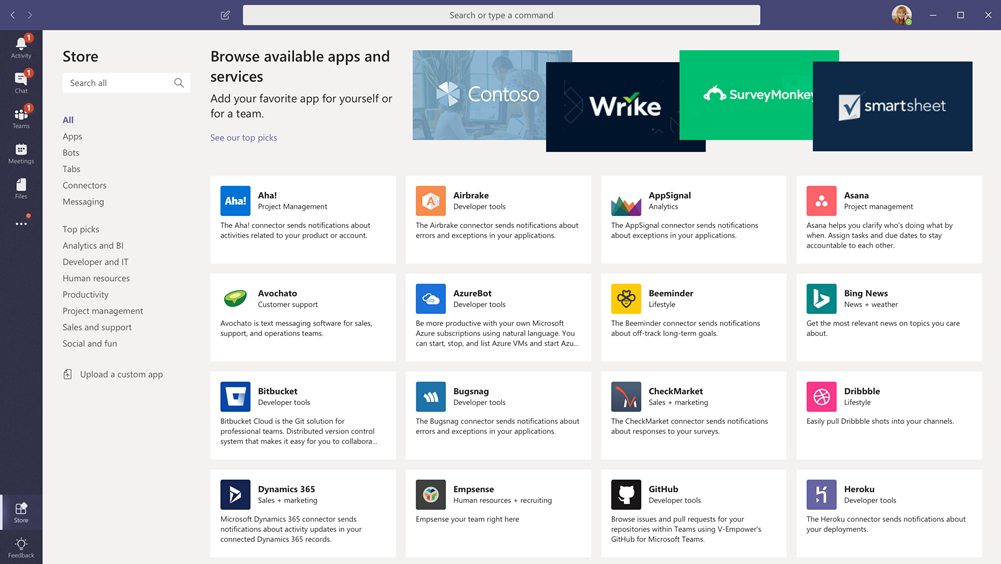Go to Teams in the left rail
The height and width of the screenshot is (564, 1001).
click(20, 116)
